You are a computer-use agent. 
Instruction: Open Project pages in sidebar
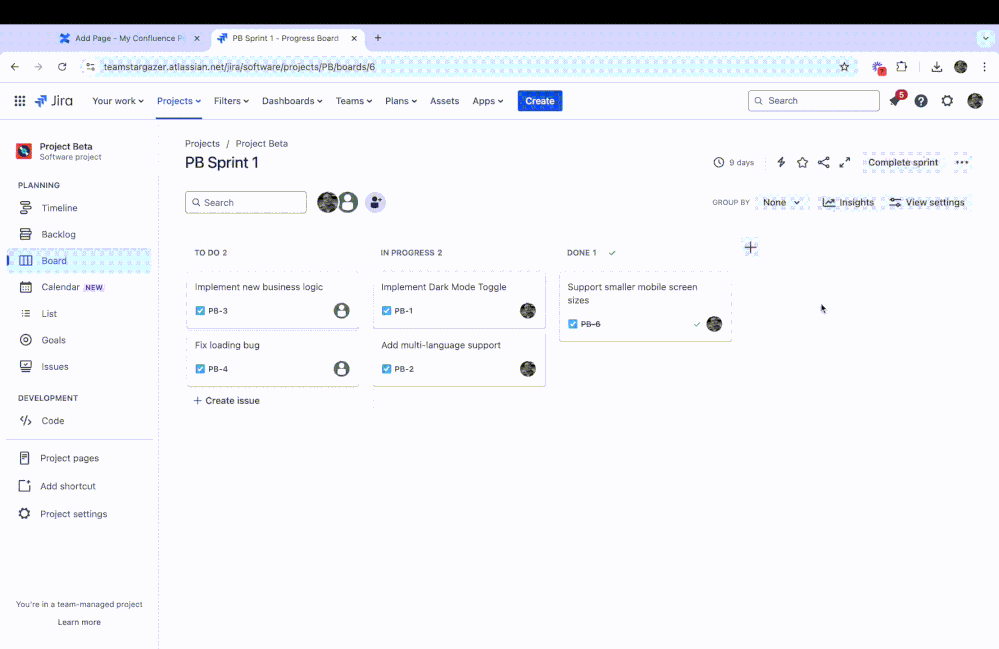click(79, 458)
